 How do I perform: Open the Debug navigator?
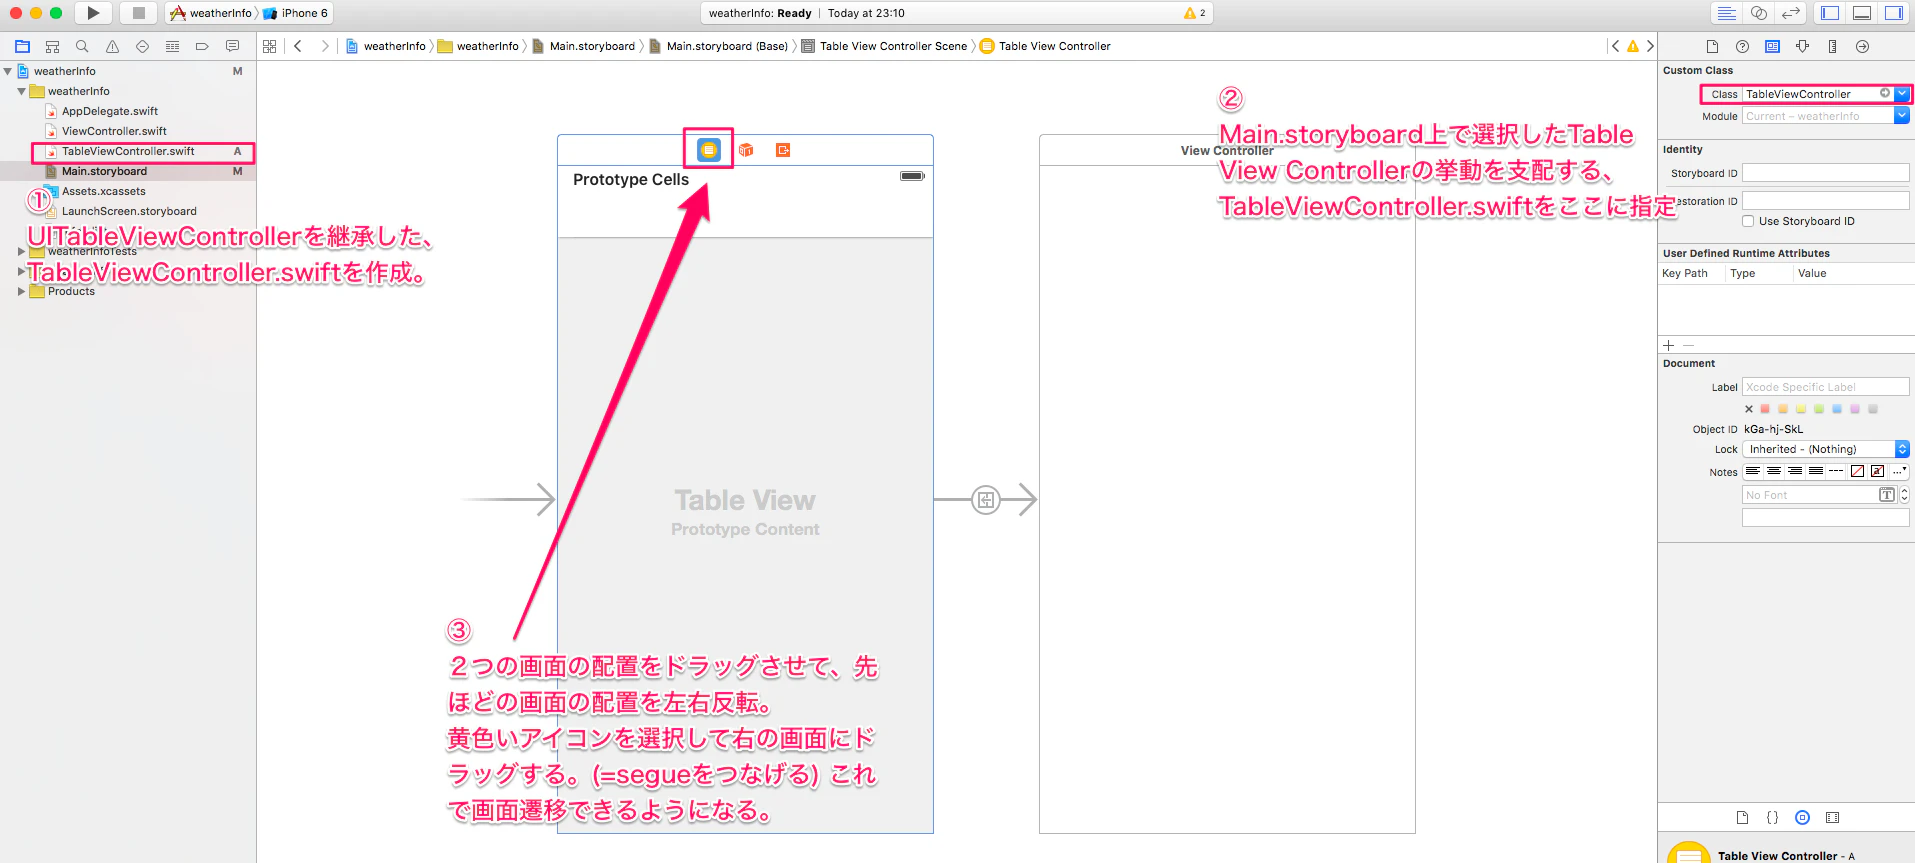(172, 46)
